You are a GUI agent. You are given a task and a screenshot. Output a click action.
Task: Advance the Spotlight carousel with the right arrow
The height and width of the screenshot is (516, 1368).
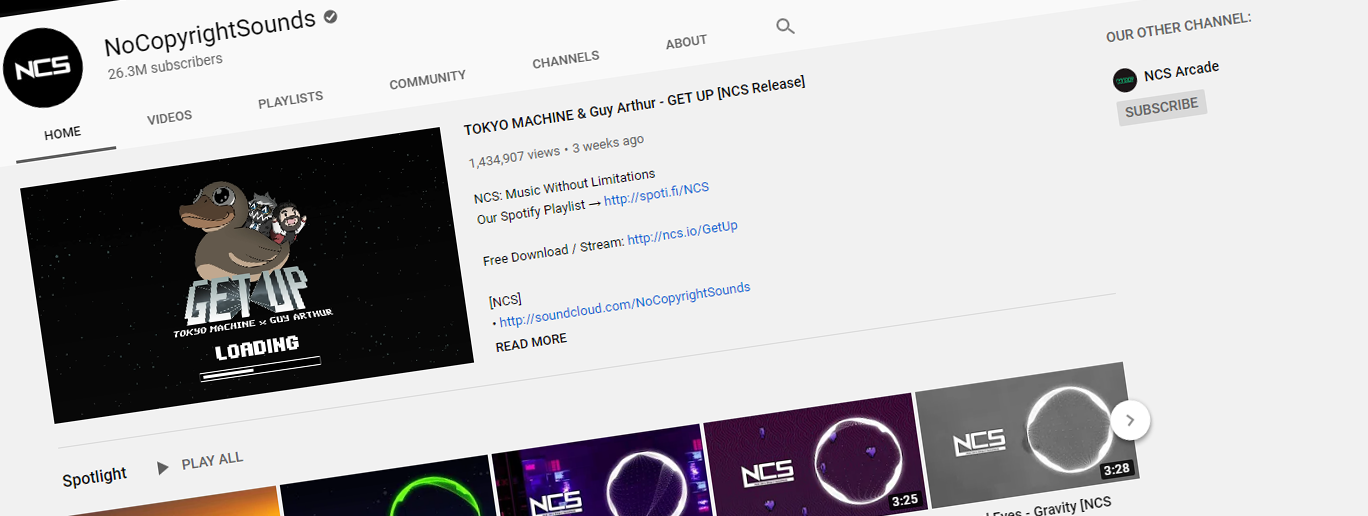click(x=1130, y=421)
